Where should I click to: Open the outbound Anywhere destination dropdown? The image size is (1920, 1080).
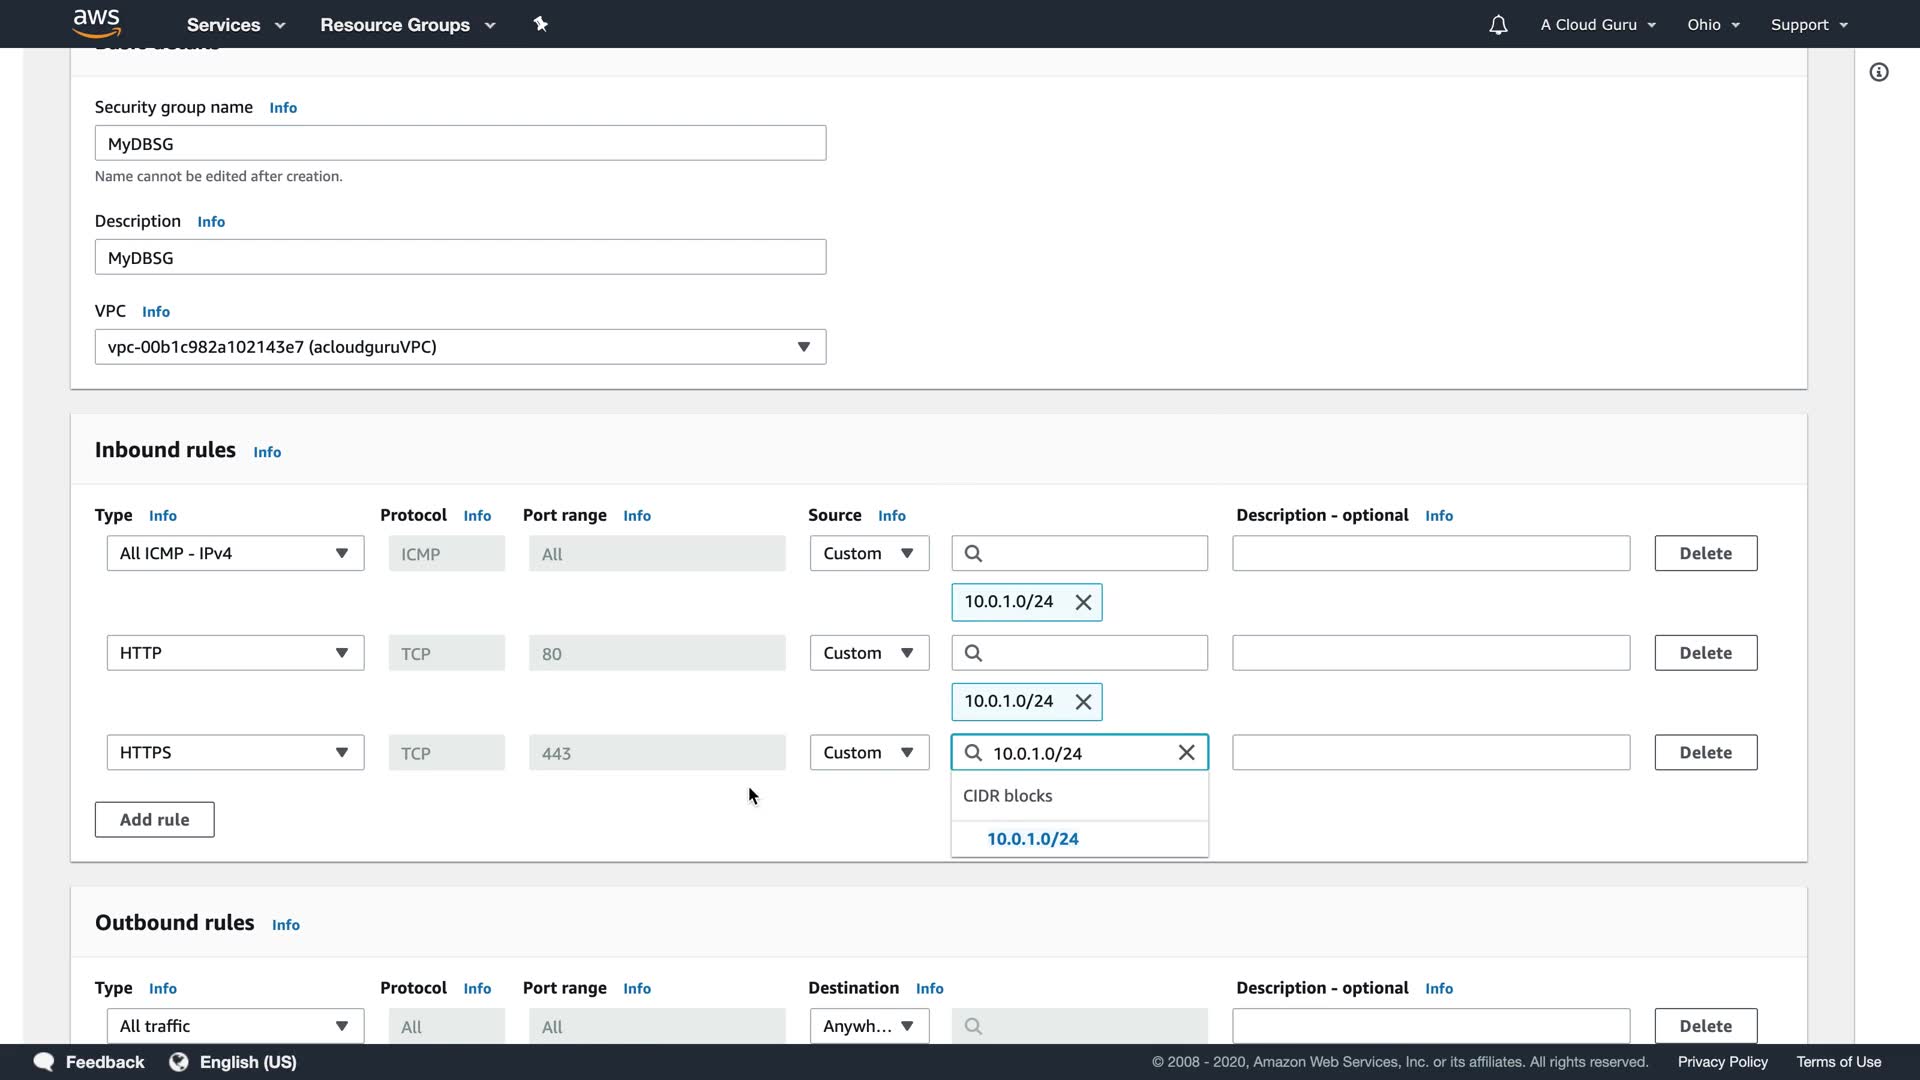click(x=868, y=1026)
